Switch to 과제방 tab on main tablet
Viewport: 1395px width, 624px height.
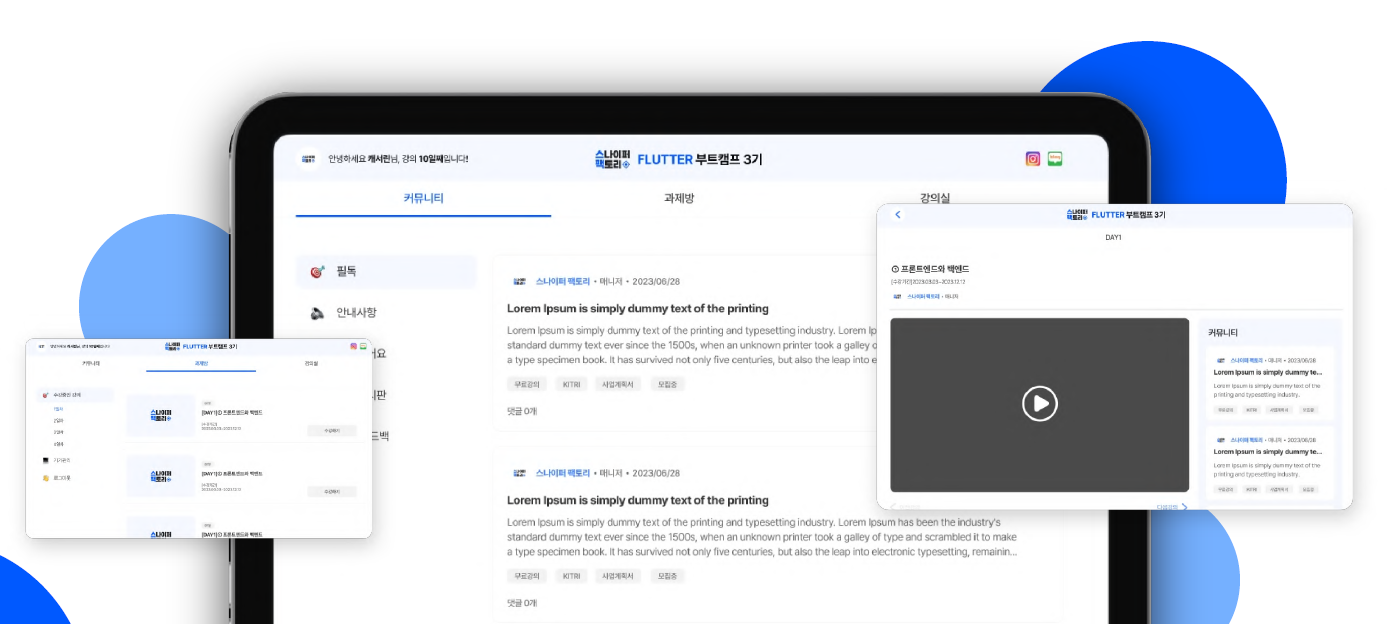click(x=679, y=198)
